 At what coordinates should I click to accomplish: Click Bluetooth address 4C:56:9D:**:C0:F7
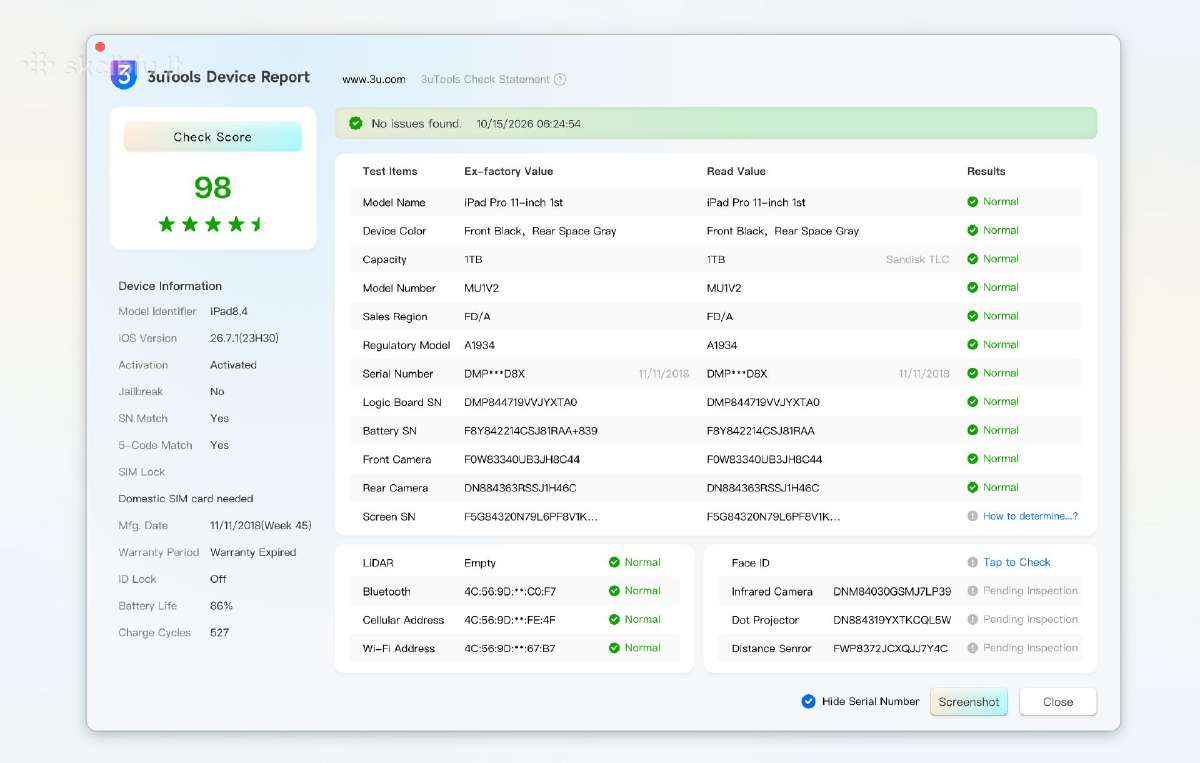click(510, 592)
